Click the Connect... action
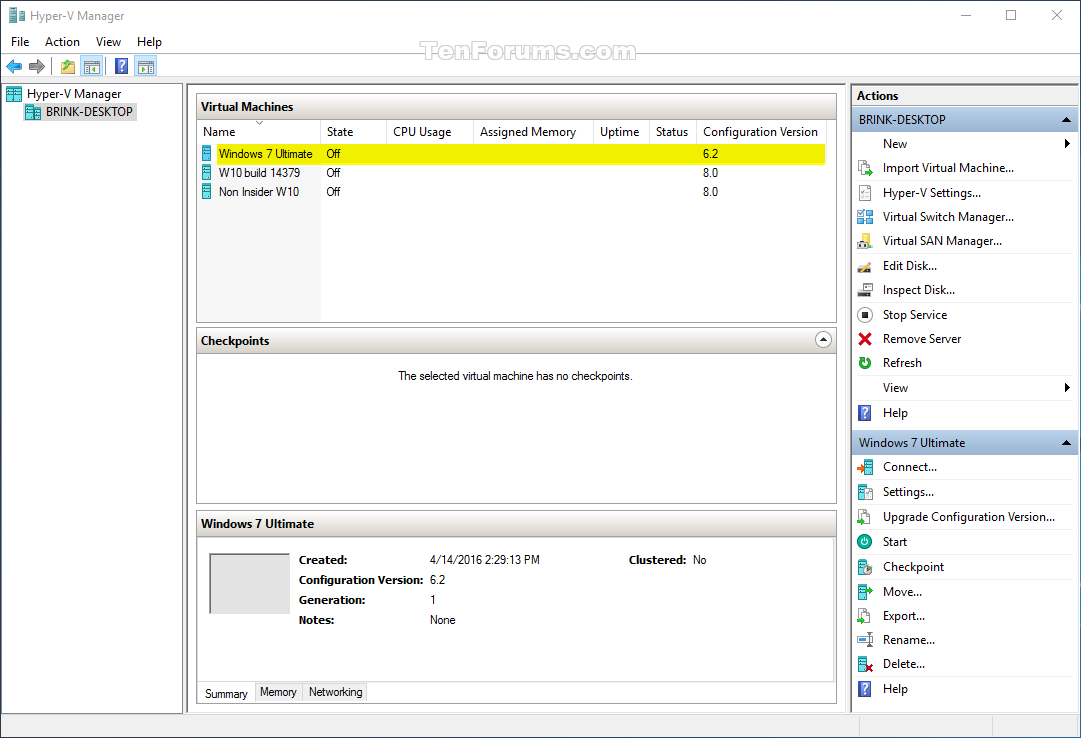Image resolution: width=1081 pixels, height=738 pixels. (x=909, y=467)
